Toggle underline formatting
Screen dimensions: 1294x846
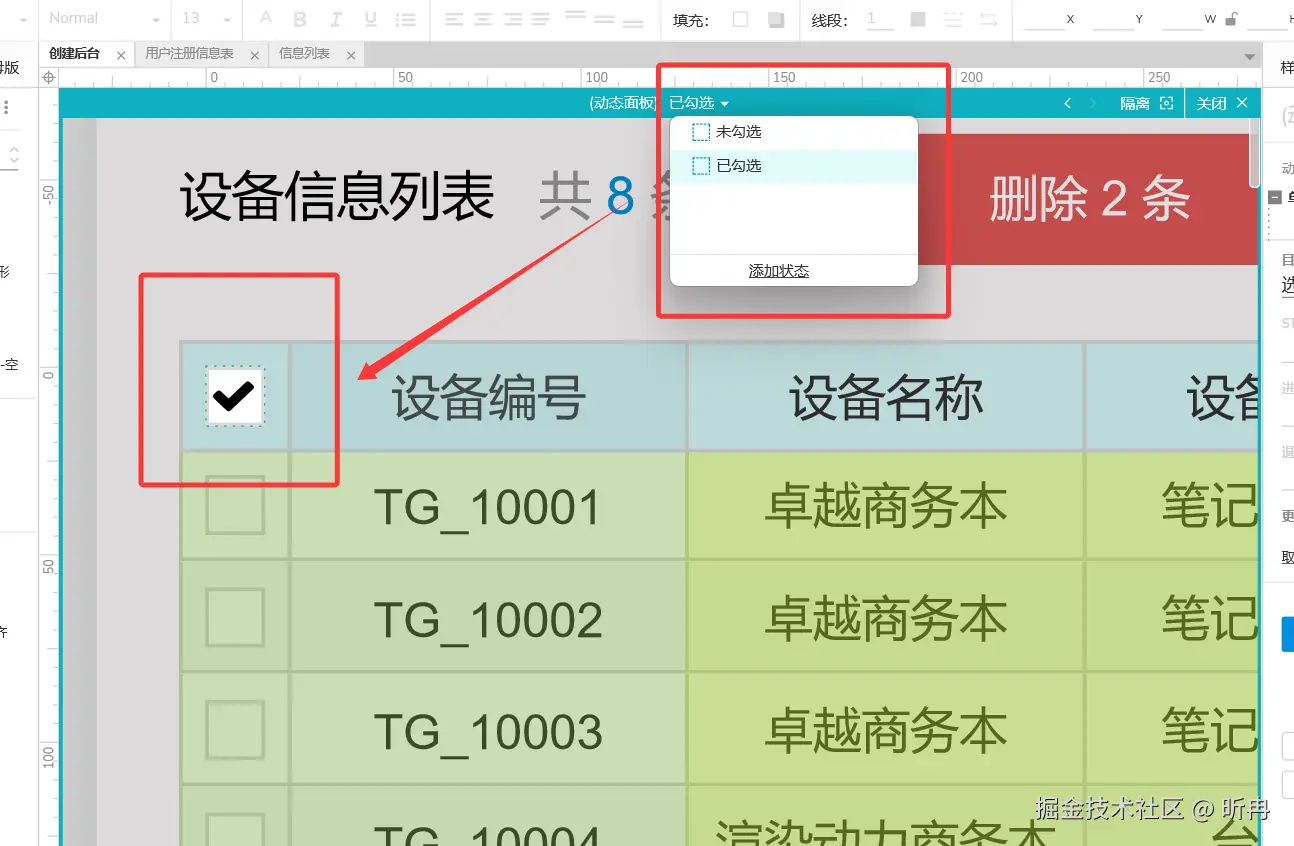(x=371, y=19)
